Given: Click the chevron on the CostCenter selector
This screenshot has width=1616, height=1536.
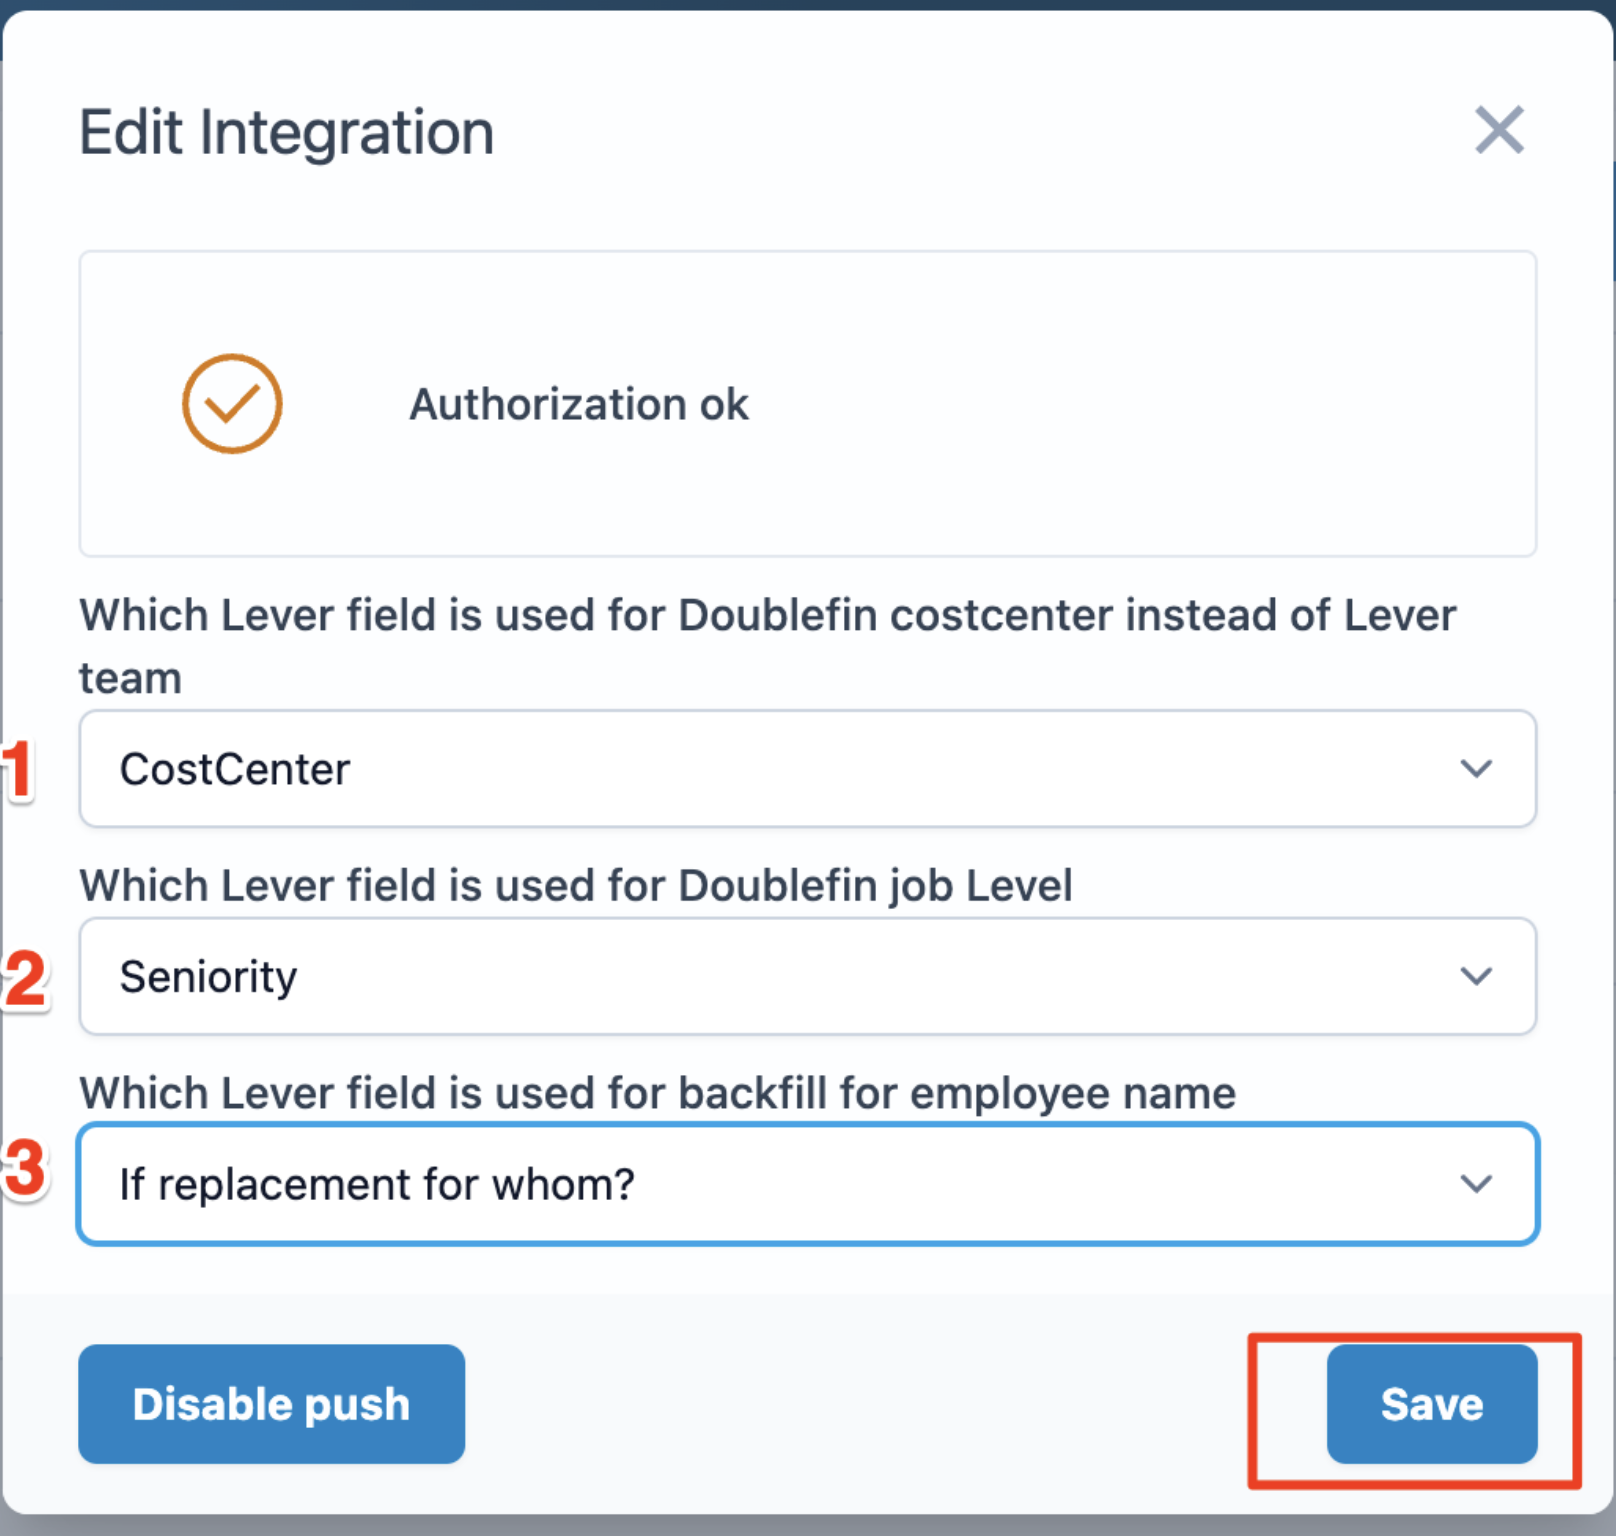Looking at the screenshot, I should pos(1476,769).
